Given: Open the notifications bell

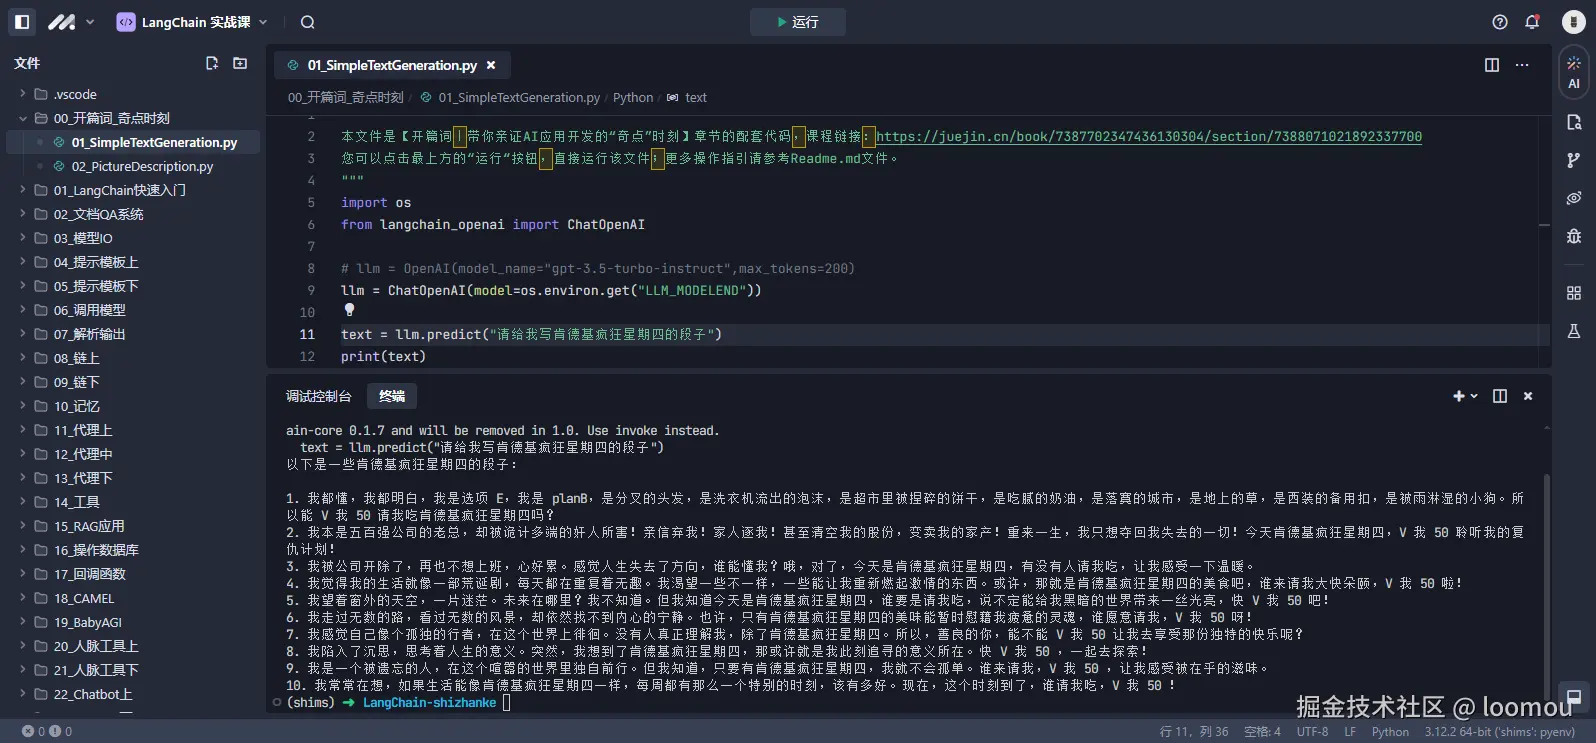Looking at the screenshot, I should 1531,22.
